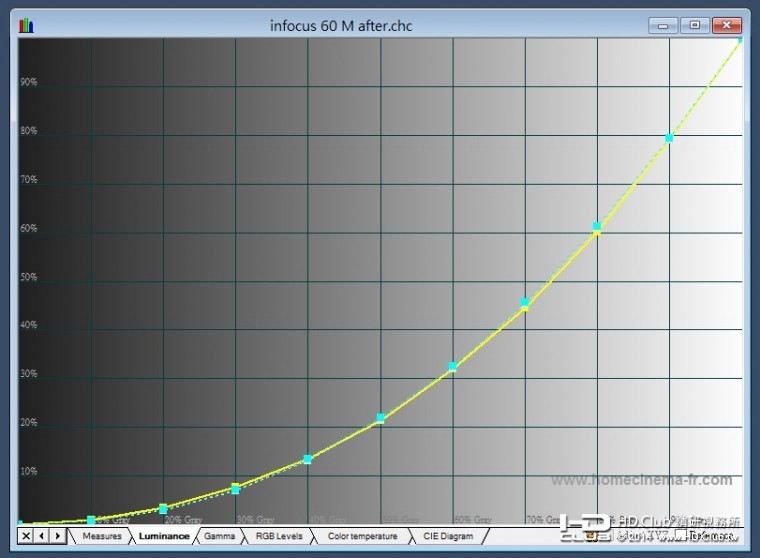Select the Luminance tab

(164, 536)
